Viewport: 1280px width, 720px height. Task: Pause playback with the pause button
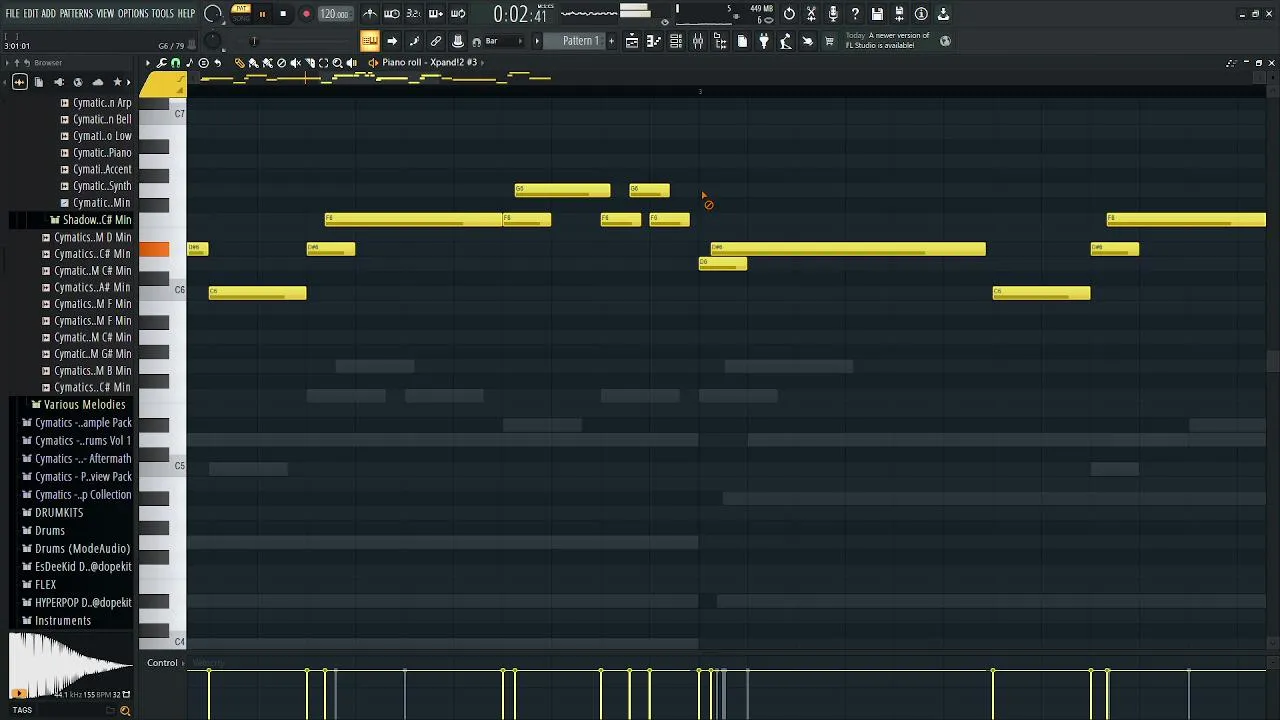click(x=262, y=14)
